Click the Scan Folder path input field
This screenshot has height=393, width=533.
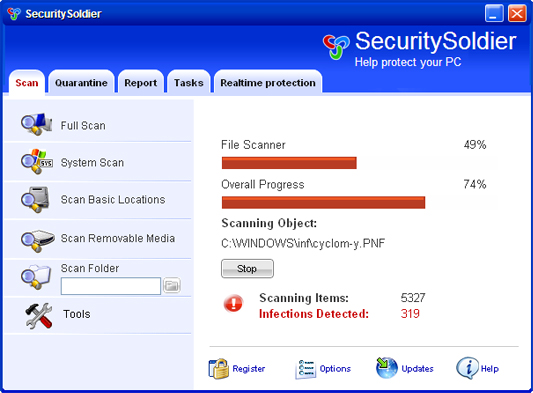111,286
